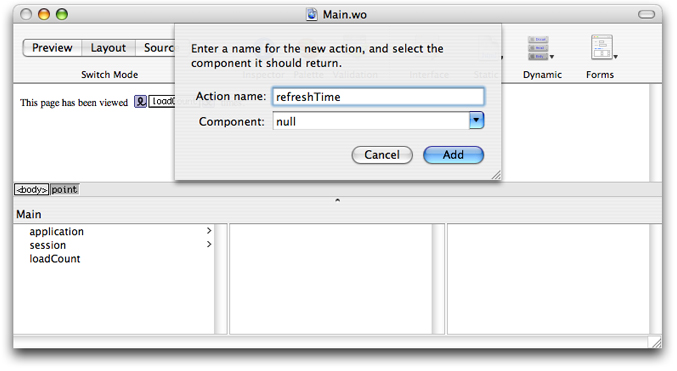Click the split pane collapse arrow
677x371 pixels.
(338, 200)
